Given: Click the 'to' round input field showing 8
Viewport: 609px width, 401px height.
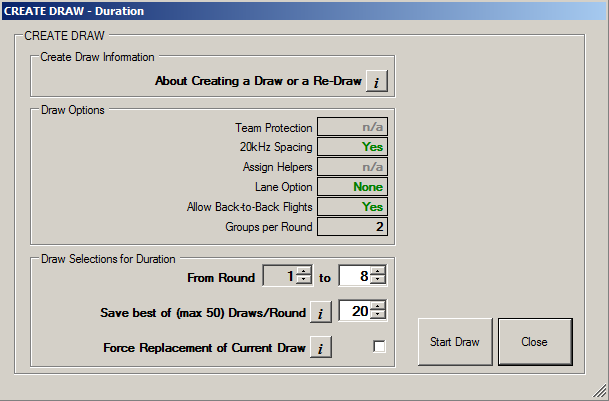Looking at the screenshot, I should tap(355, 276).
